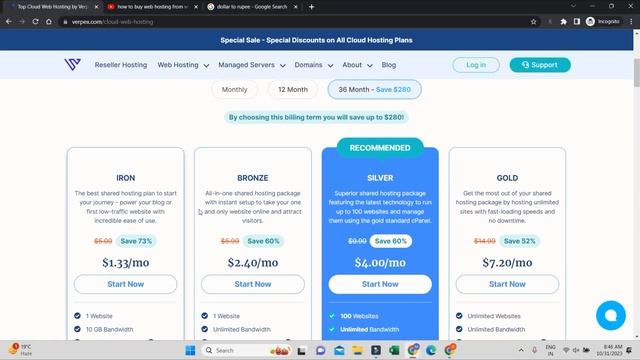640x360 pixels.
Task: Click 100 Websites feature in Silver
Action: pyautogui.click(x=359, y=316)
